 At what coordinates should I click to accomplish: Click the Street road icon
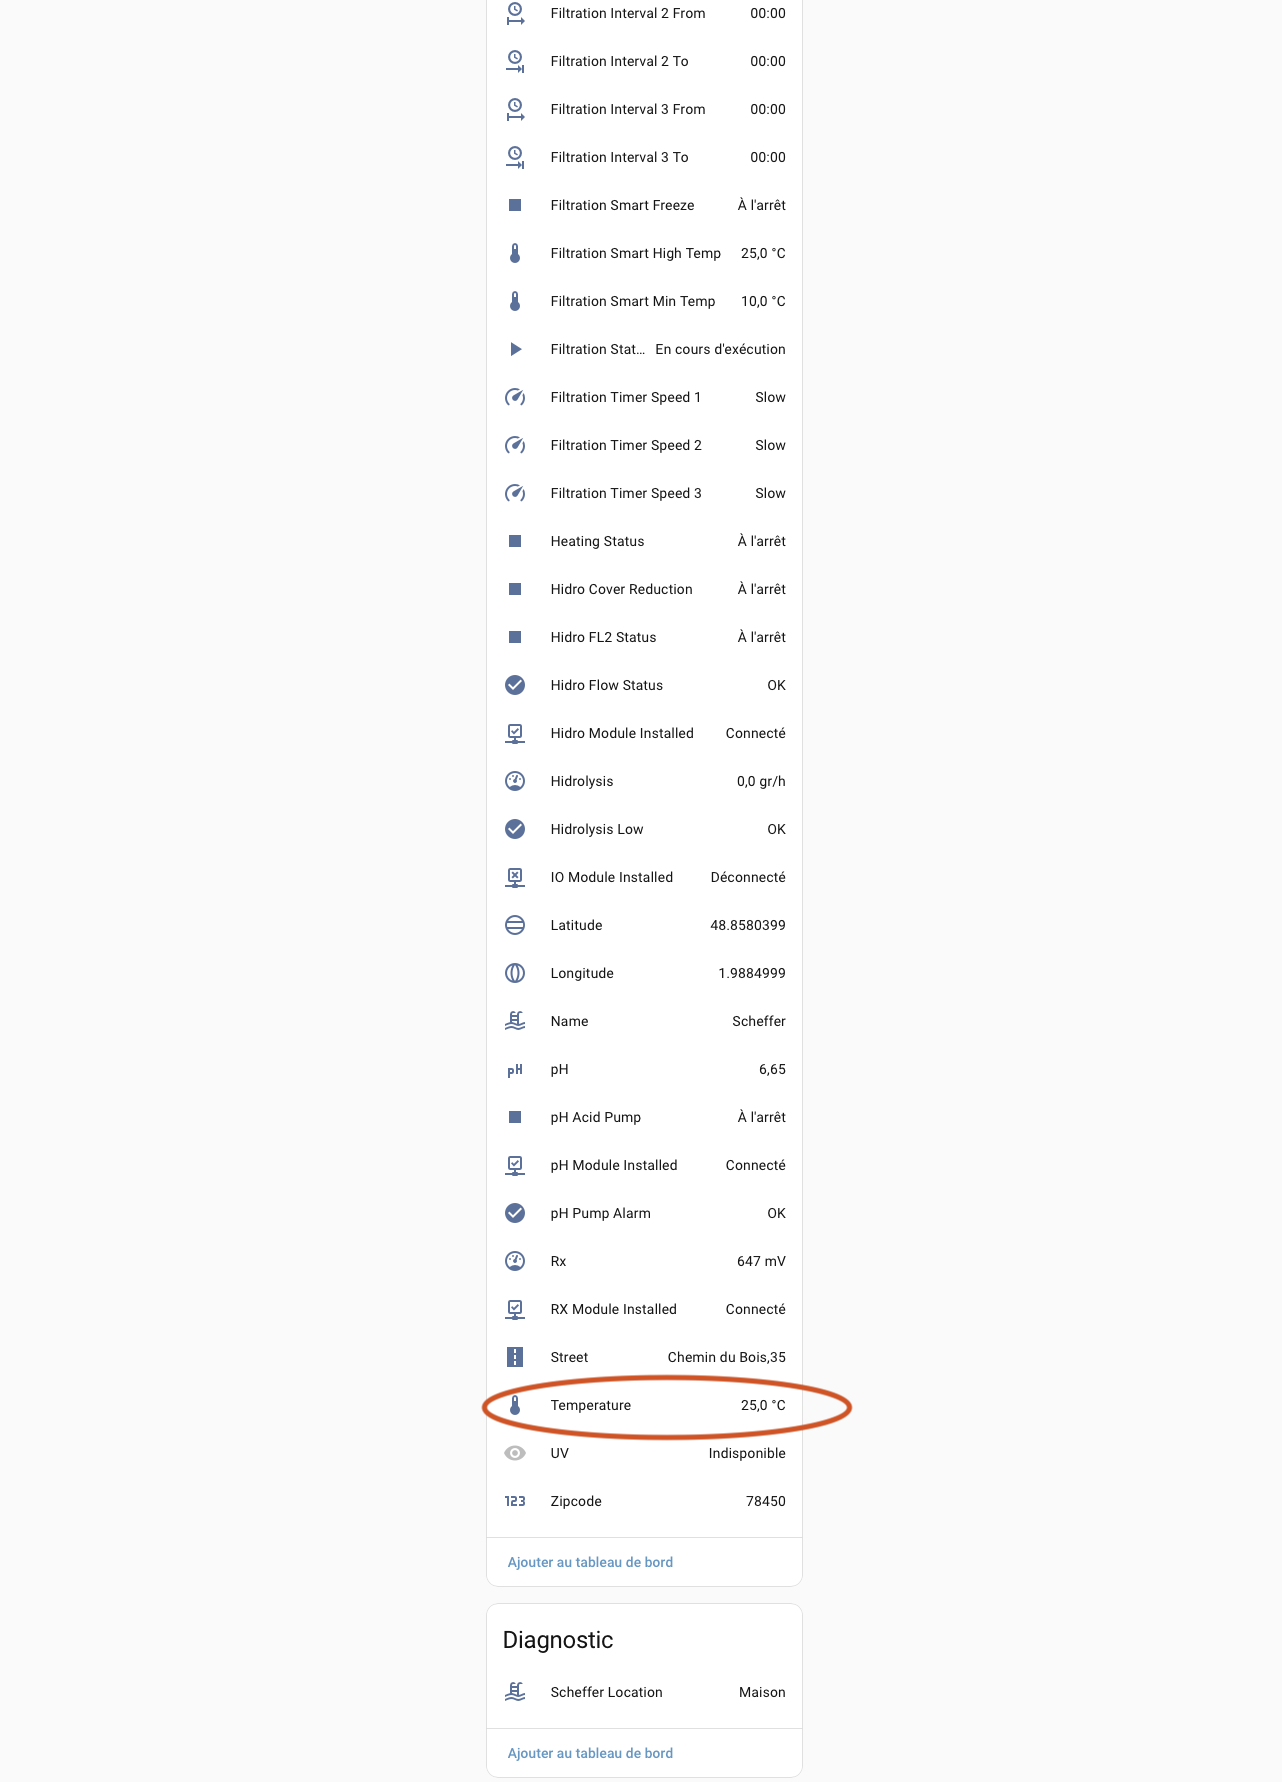pyautogui.click(x=515, y=1357)
